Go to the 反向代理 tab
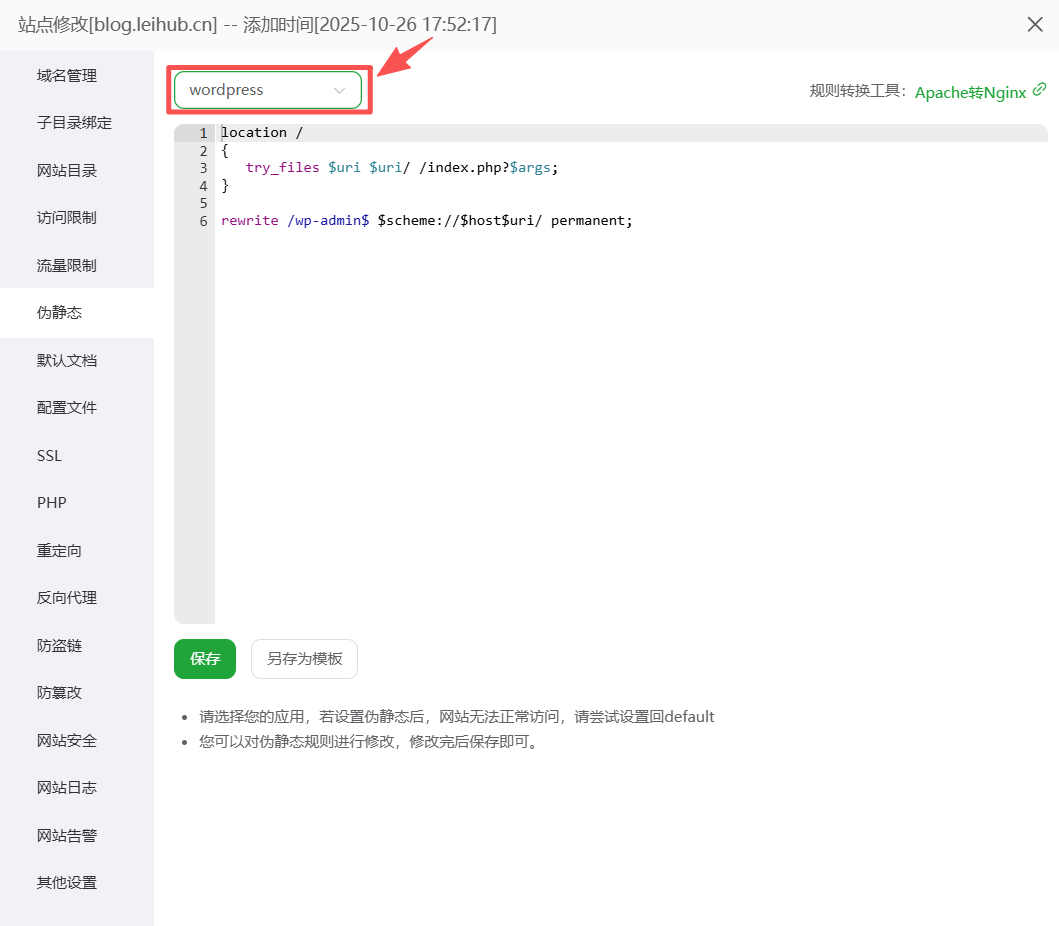1059x926 pixels. pyautogui.click(x=67, y=598)
